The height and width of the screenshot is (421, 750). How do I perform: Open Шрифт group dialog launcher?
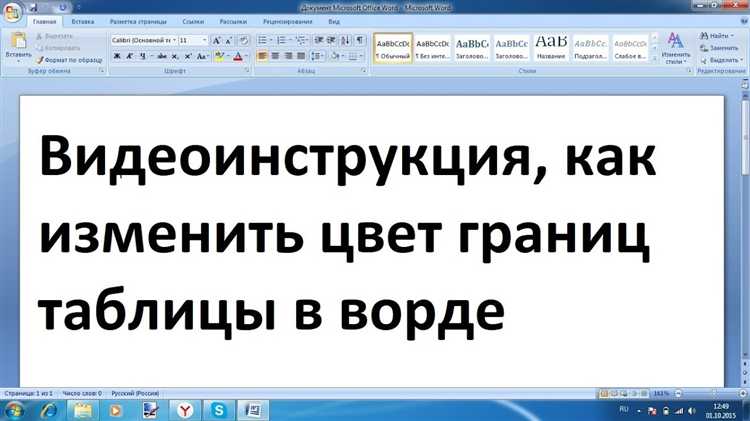tap(247, 71)
